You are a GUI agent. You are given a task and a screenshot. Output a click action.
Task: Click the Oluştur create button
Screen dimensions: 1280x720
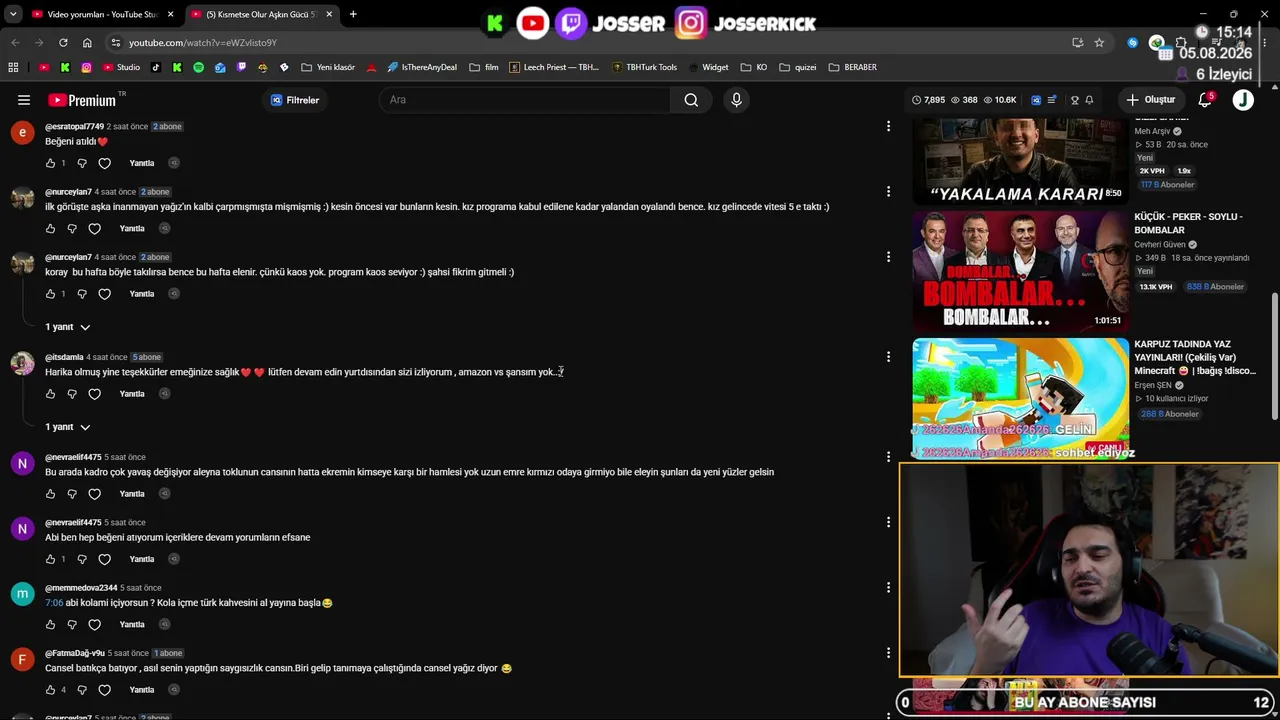[x=1151, y=100]
